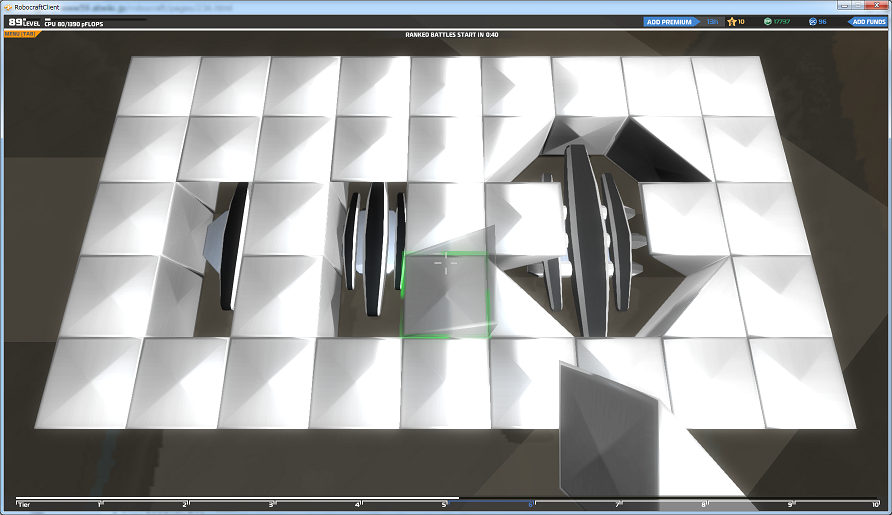Select the green-highlighted cube under the crosshair
The width and height of the screenshot is (892, 515).
click(x=445, y=295)
